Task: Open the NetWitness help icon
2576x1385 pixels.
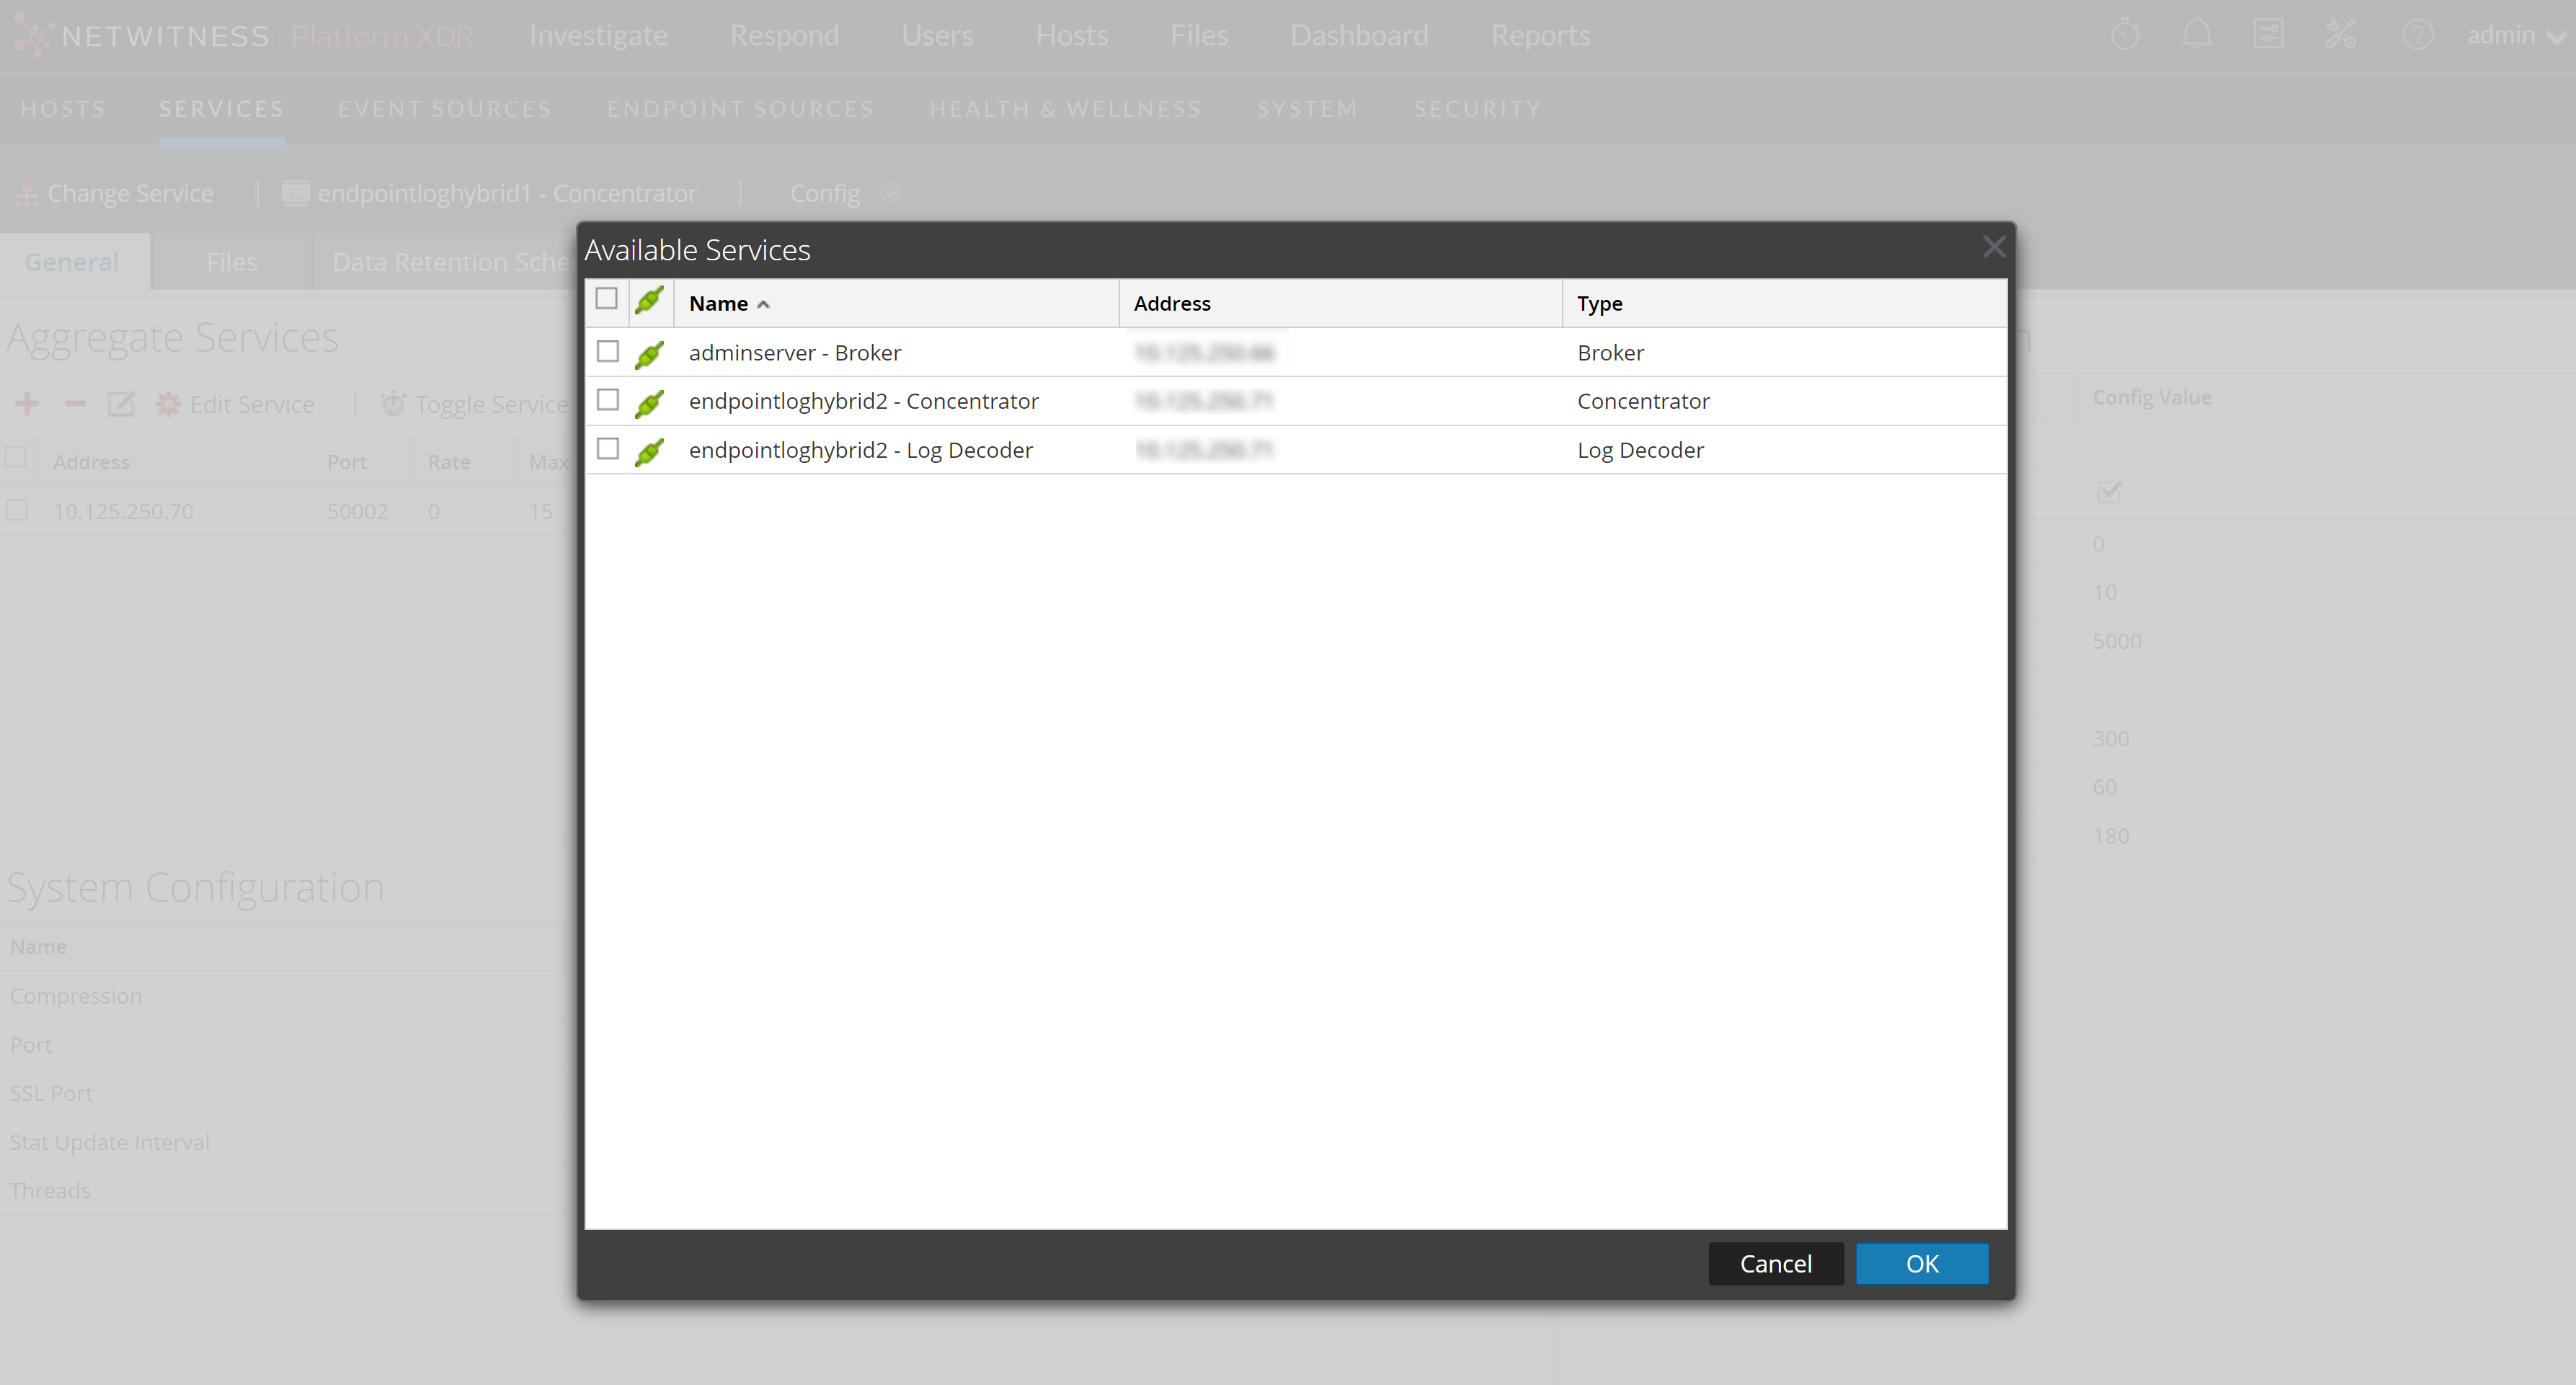Action: (2419, 35)
